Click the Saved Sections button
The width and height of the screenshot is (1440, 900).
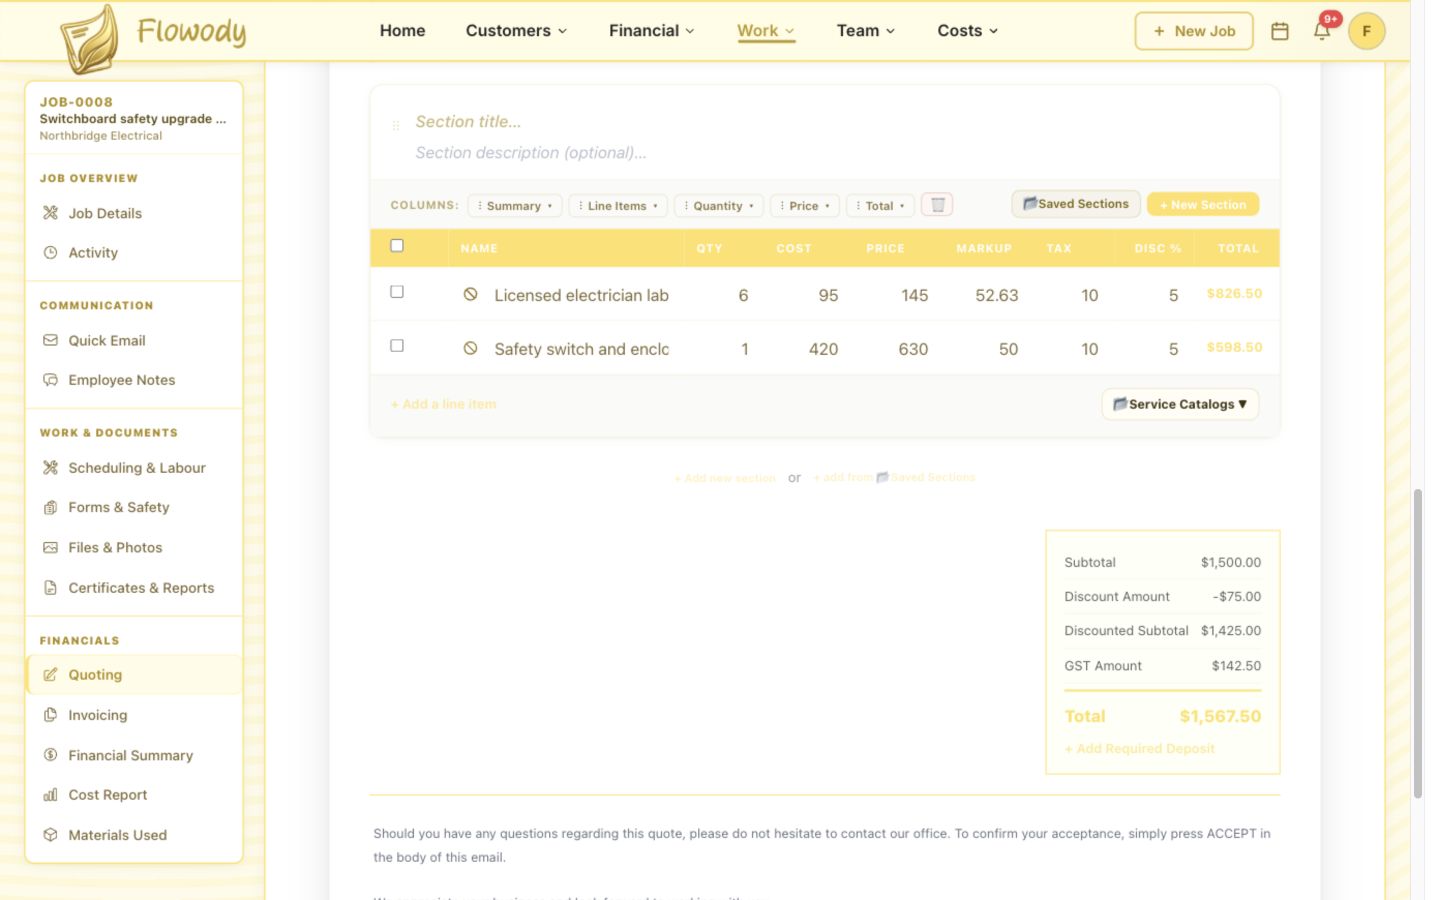coord(1076,204)
